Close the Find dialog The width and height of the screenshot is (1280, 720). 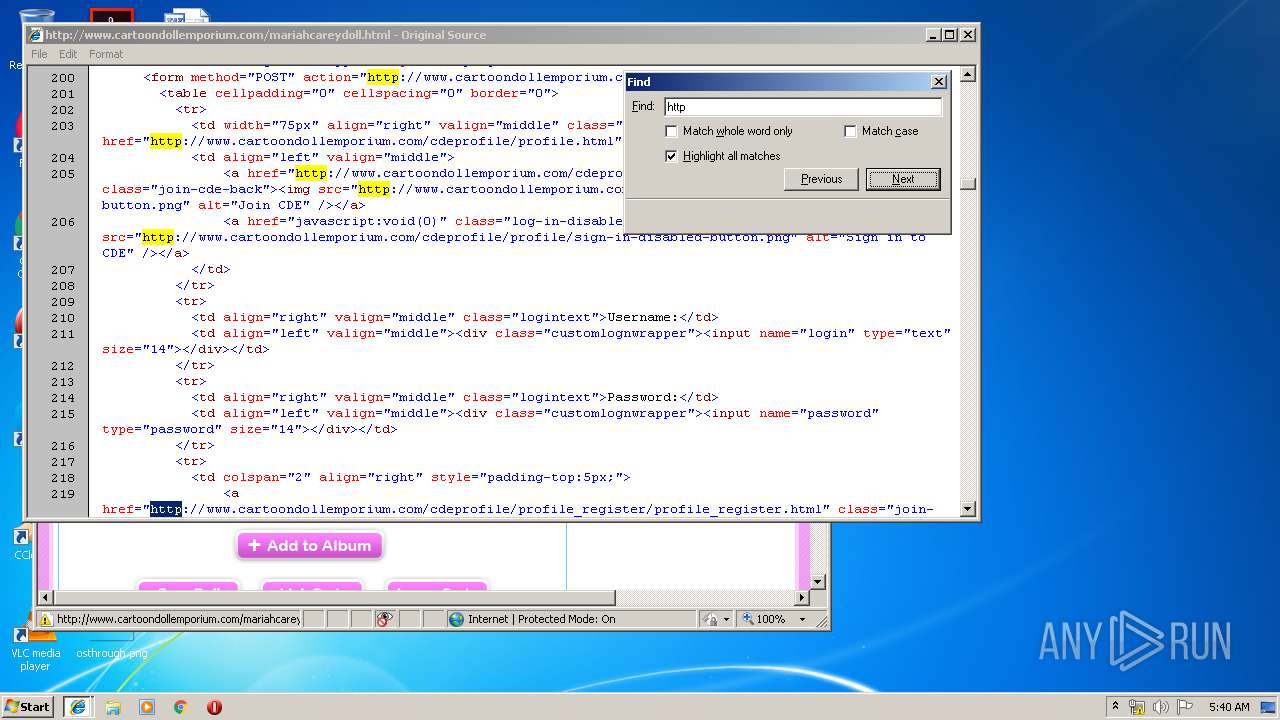click(x=938, y=82)
